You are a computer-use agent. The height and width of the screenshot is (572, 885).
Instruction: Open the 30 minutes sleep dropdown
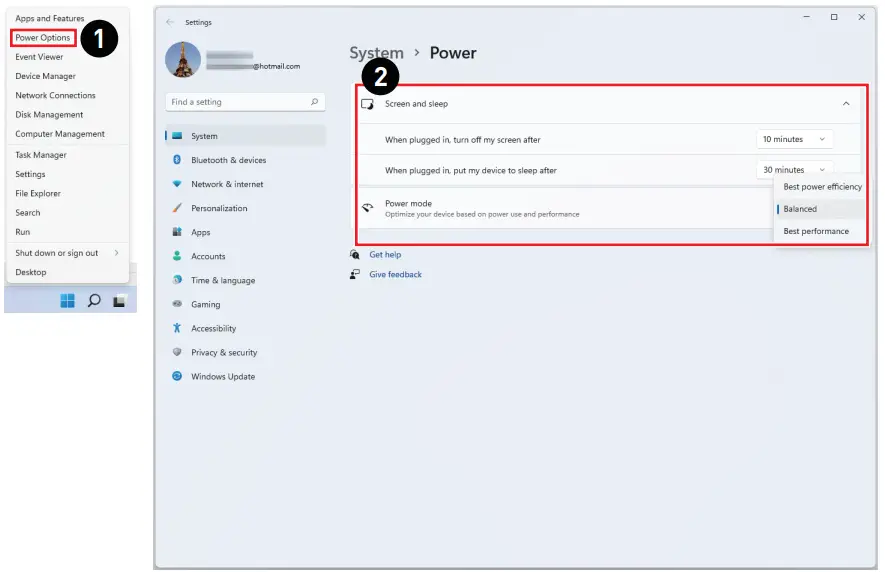794,169
